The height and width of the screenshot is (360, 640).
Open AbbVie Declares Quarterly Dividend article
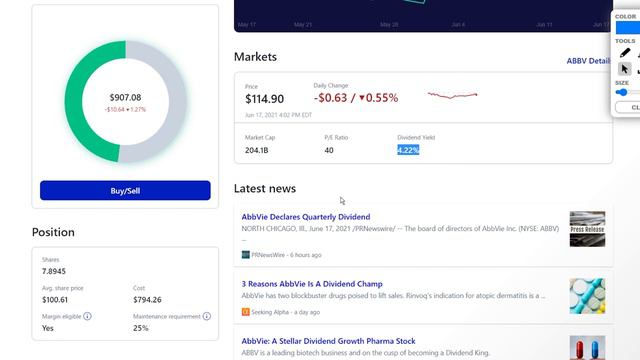(x=306, y=217)
